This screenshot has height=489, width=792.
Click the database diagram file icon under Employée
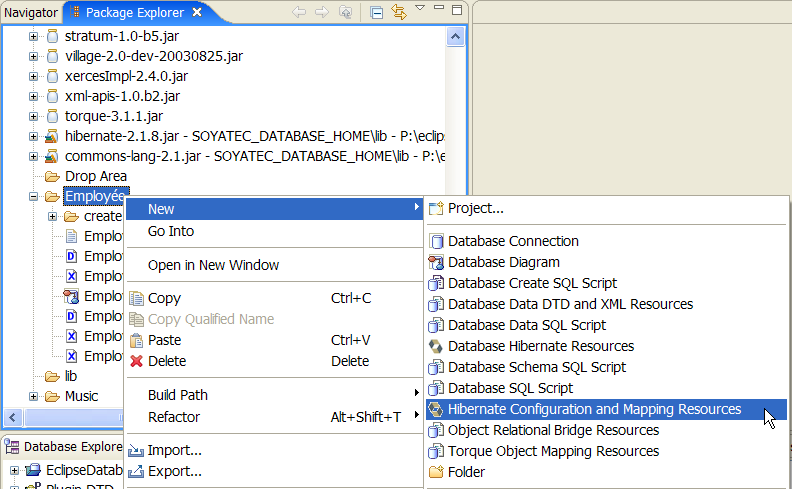coord(71,296)
